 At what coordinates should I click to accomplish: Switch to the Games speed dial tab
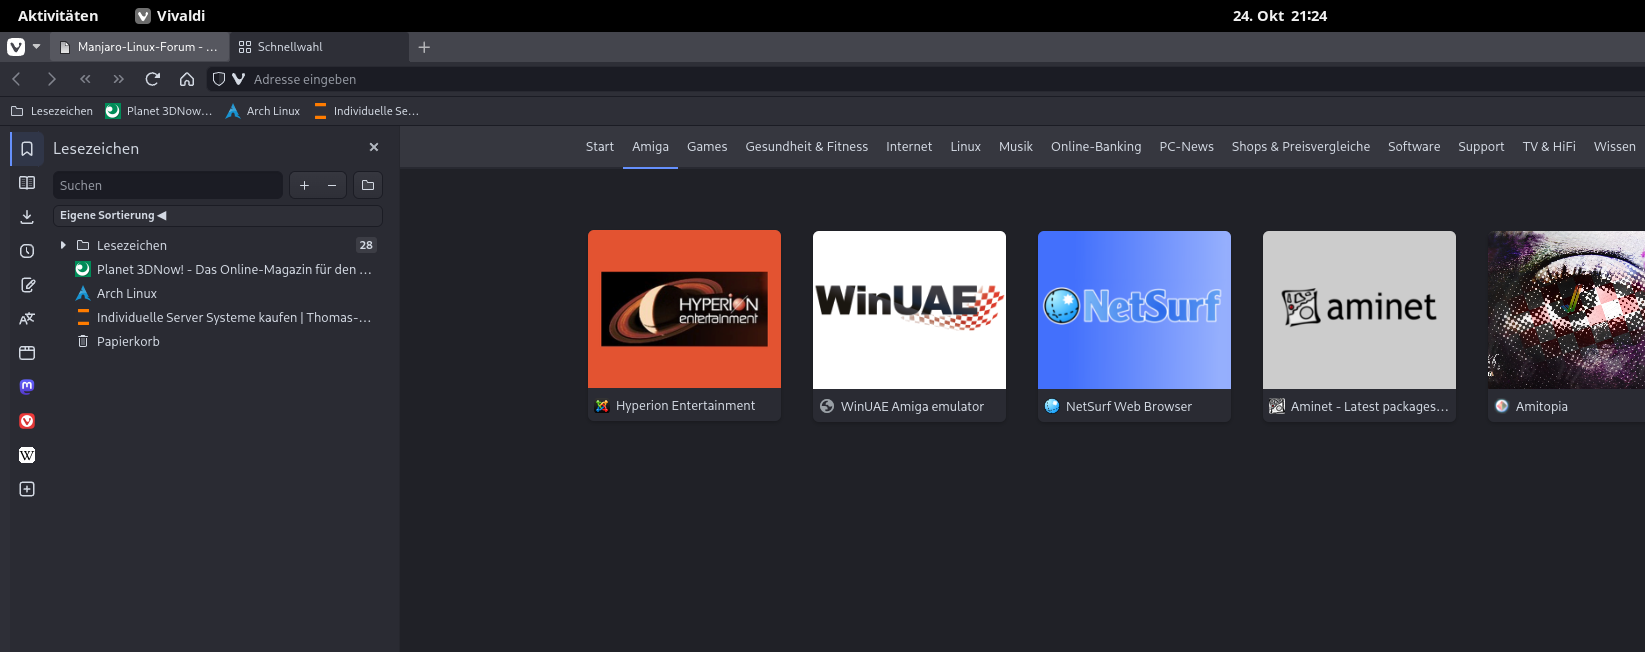pos(707,147)
